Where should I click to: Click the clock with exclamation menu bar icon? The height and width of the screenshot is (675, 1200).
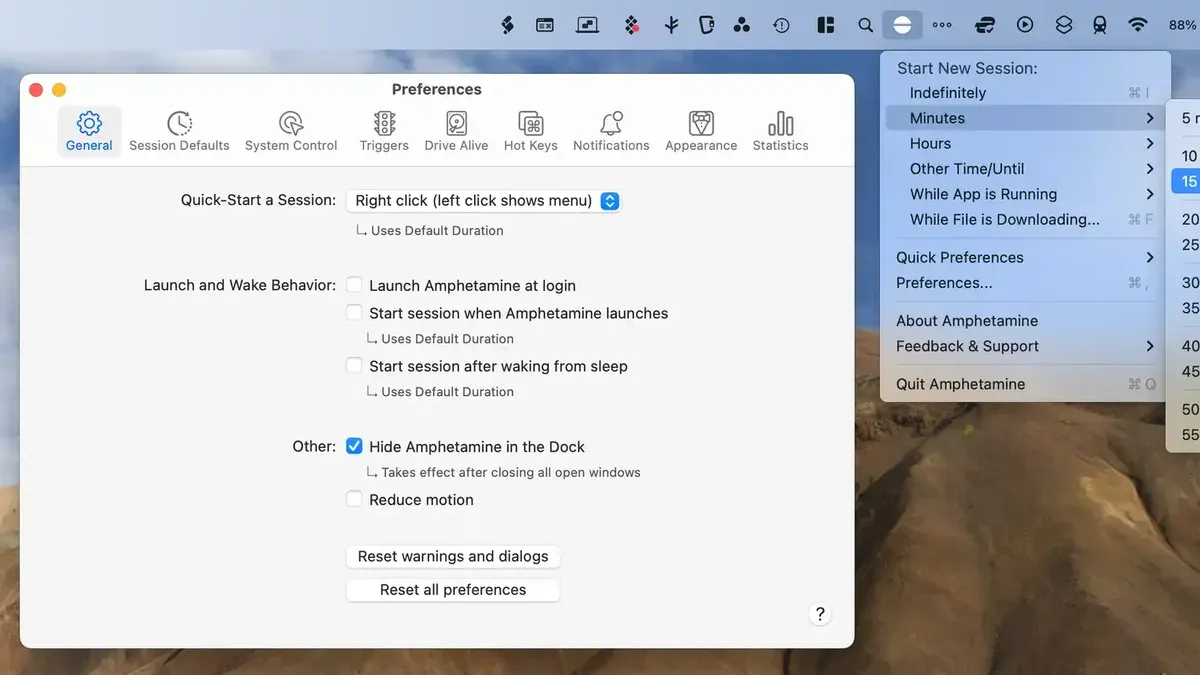(x=782, y=25)
